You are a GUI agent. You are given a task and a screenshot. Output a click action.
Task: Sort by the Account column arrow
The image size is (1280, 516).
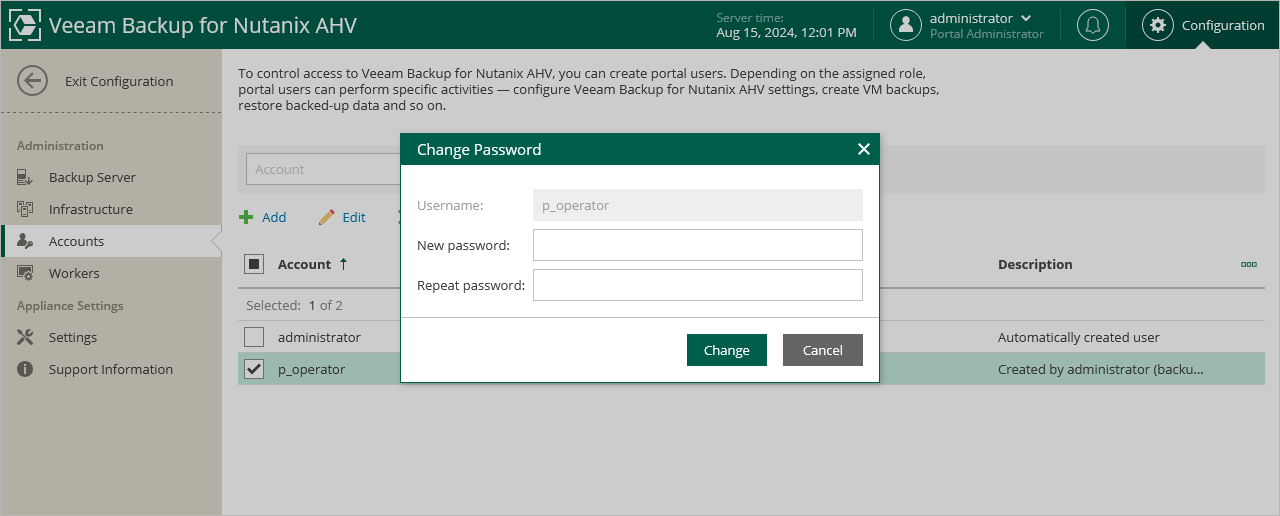tap(343, 264)
